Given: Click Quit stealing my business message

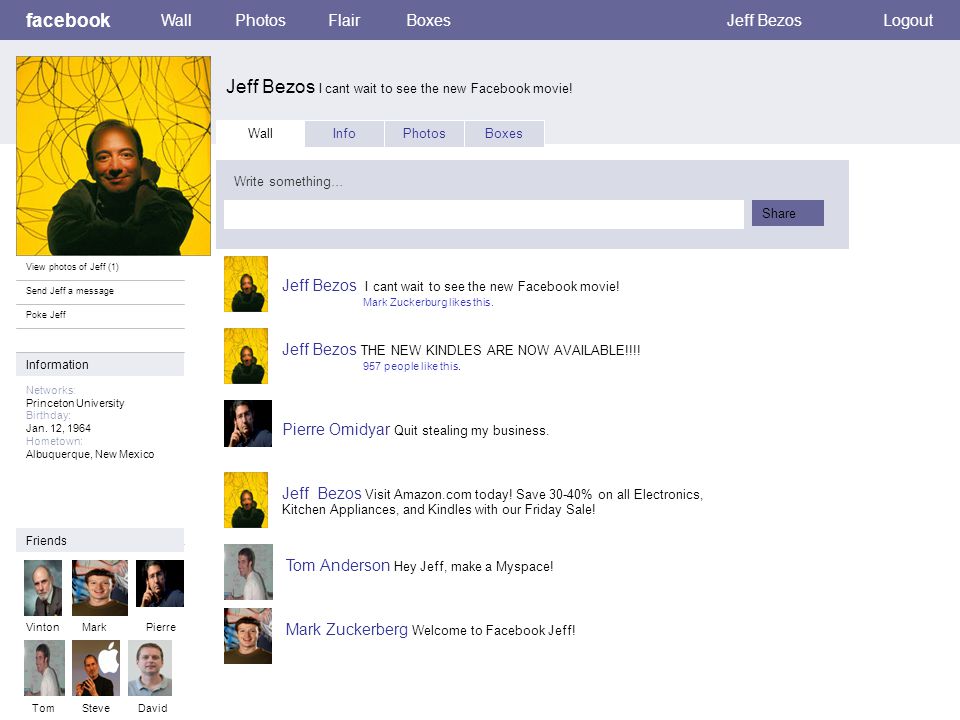Looking at the screenshot, I should point(471,430).
